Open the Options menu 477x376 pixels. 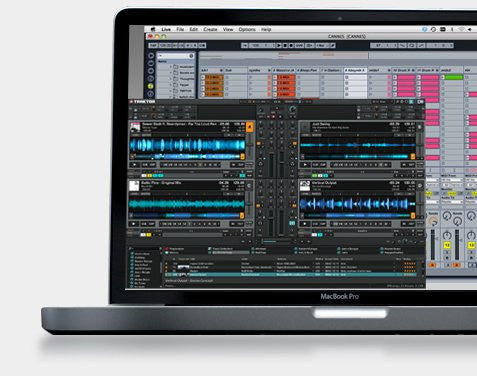[247, 29]
